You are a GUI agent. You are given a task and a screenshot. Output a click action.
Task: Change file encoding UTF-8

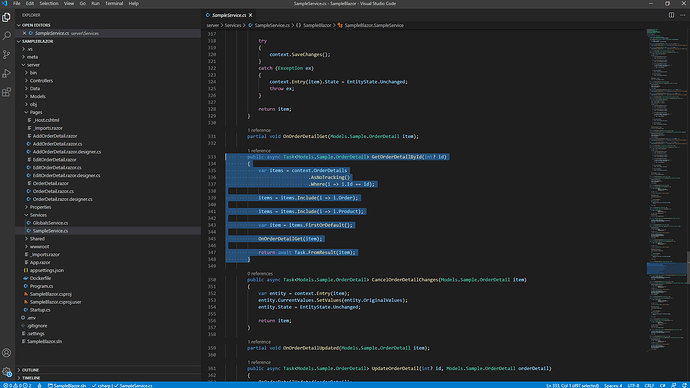coord(633,385)
